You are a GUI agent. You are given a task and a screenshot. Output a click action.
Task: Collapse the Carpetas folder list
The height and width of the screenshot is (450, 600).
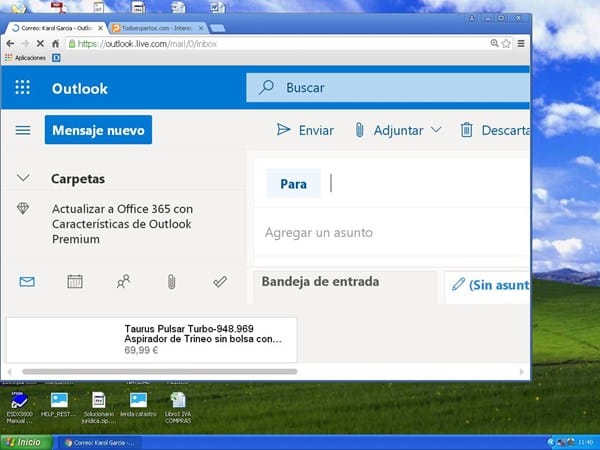(x=23, y=178)
